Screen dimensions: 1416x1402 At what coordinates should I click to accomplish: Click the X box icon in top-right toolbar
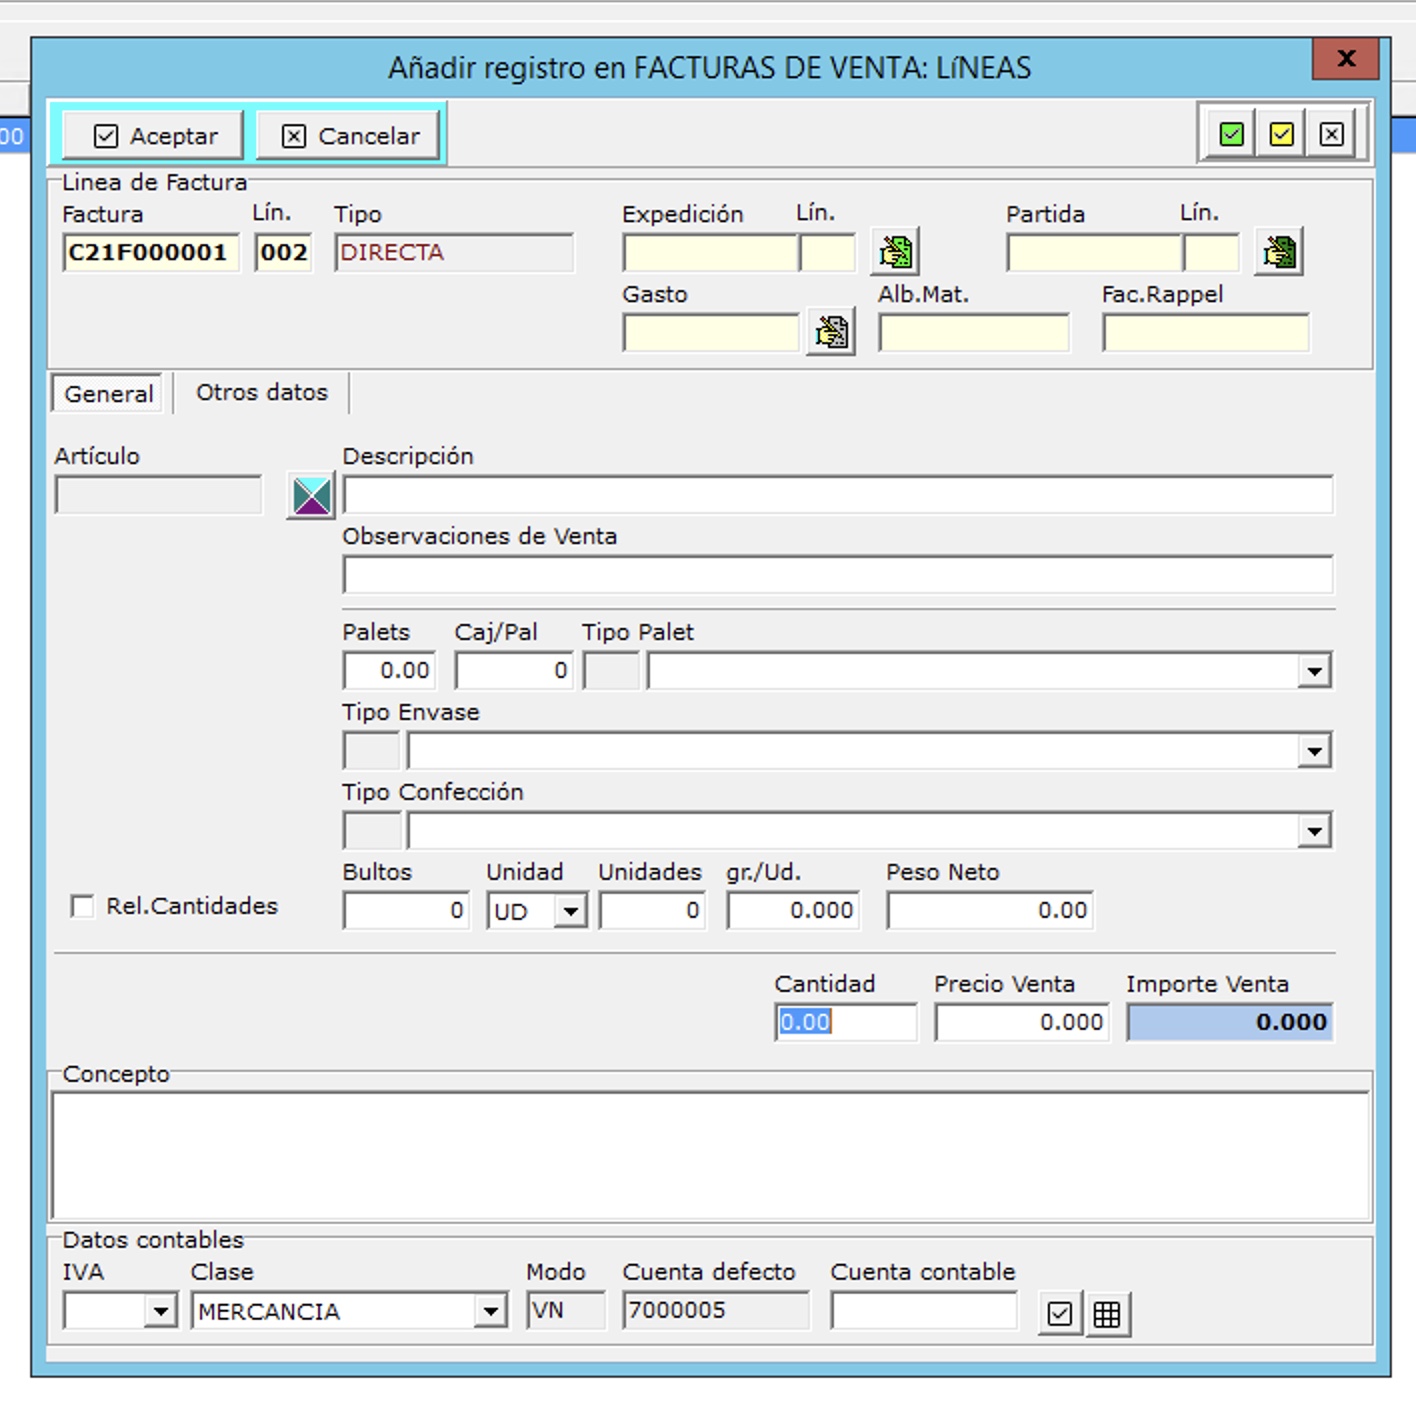[1331, 134]
